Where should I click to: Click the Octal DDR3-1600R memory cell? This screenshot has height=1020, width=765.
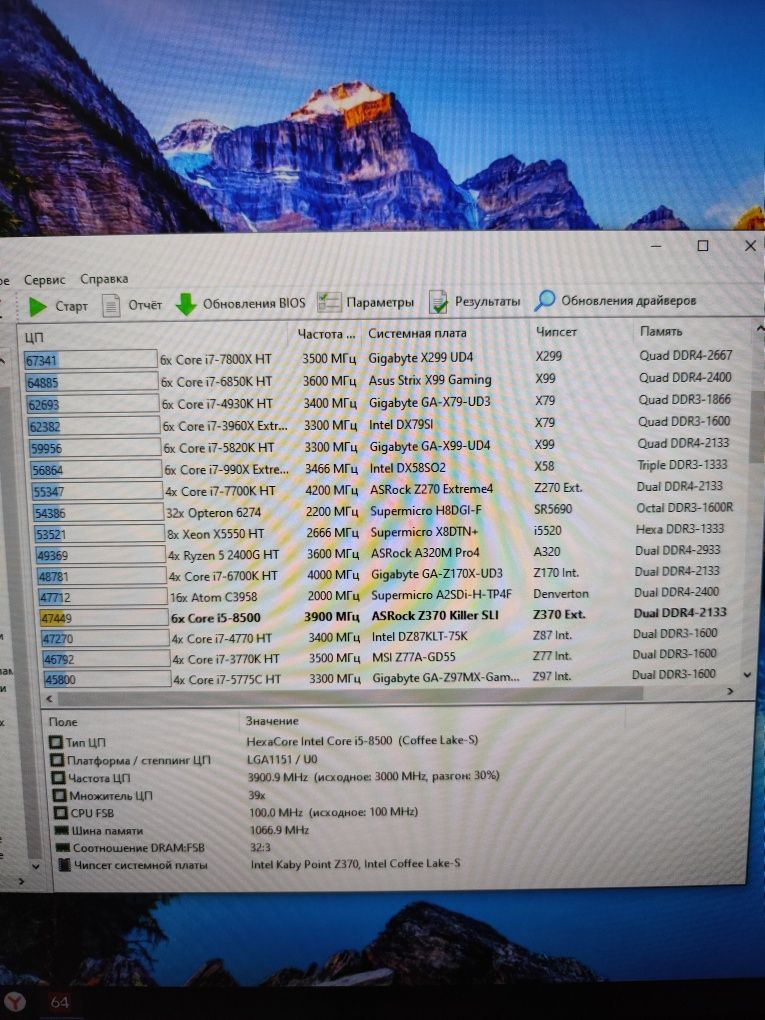[684, 507]
